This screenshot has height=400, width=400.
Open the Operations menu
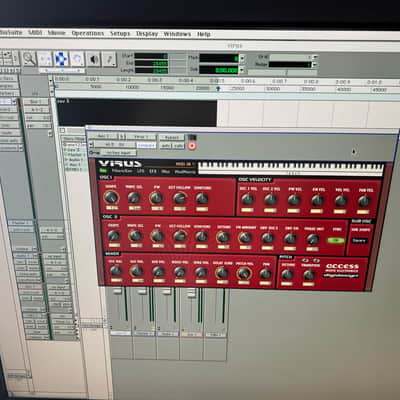coord(88,33)
